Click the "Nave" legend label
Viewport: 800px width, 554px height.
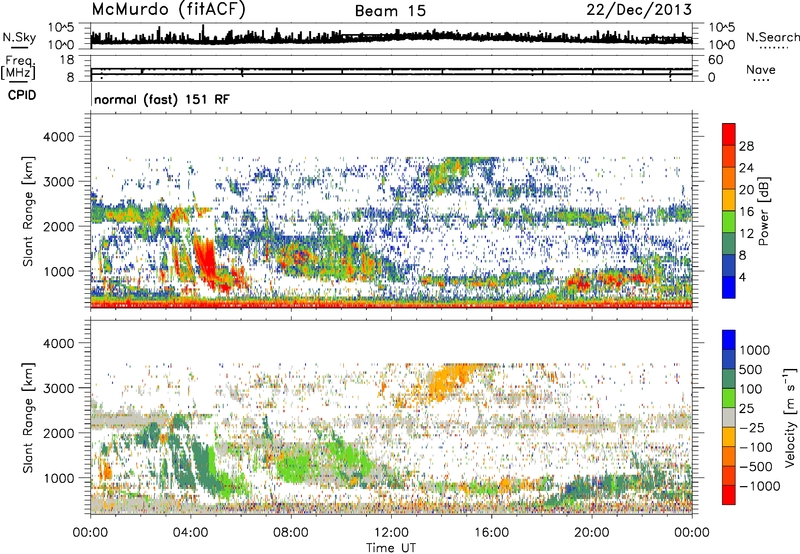click(x=761, y=69)
